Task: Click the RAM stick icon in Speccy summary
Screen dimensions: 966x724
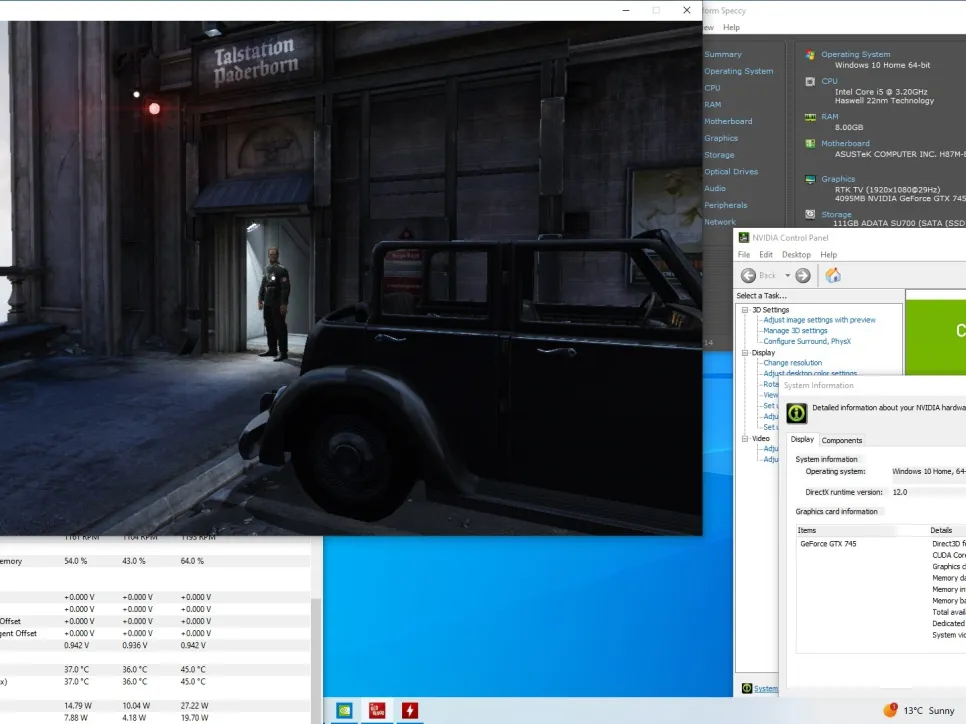Action: pos(810,117)
